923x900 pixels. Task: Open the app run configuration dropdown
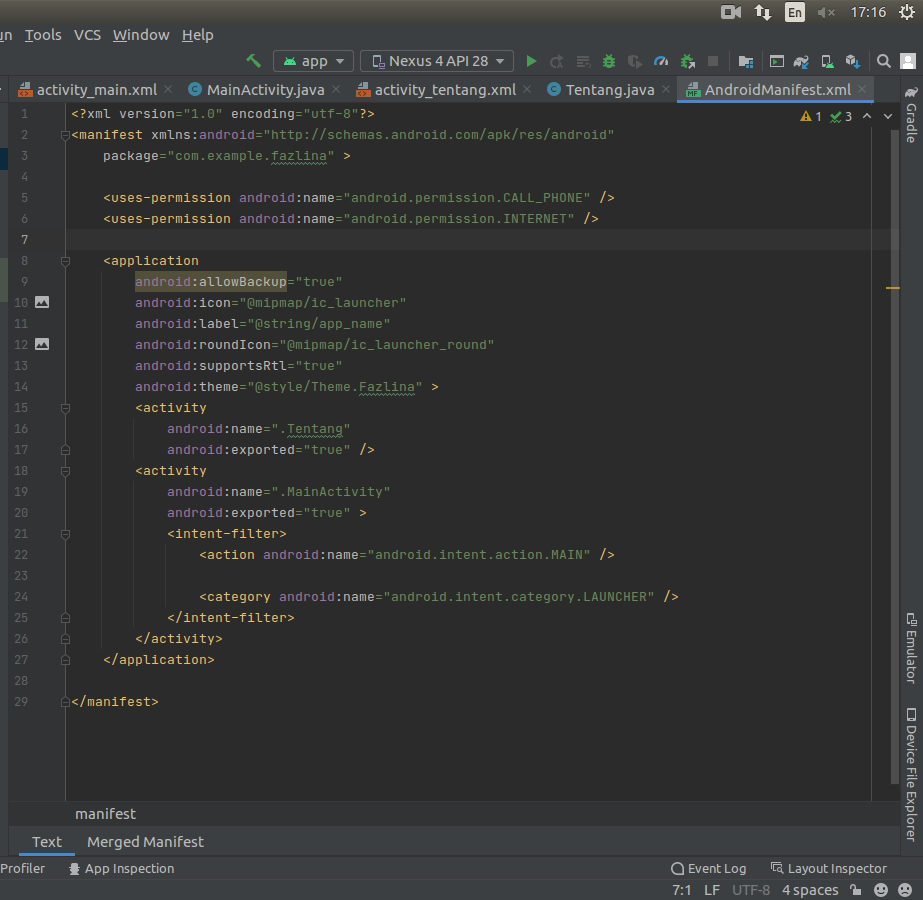(x=313, y=61)
